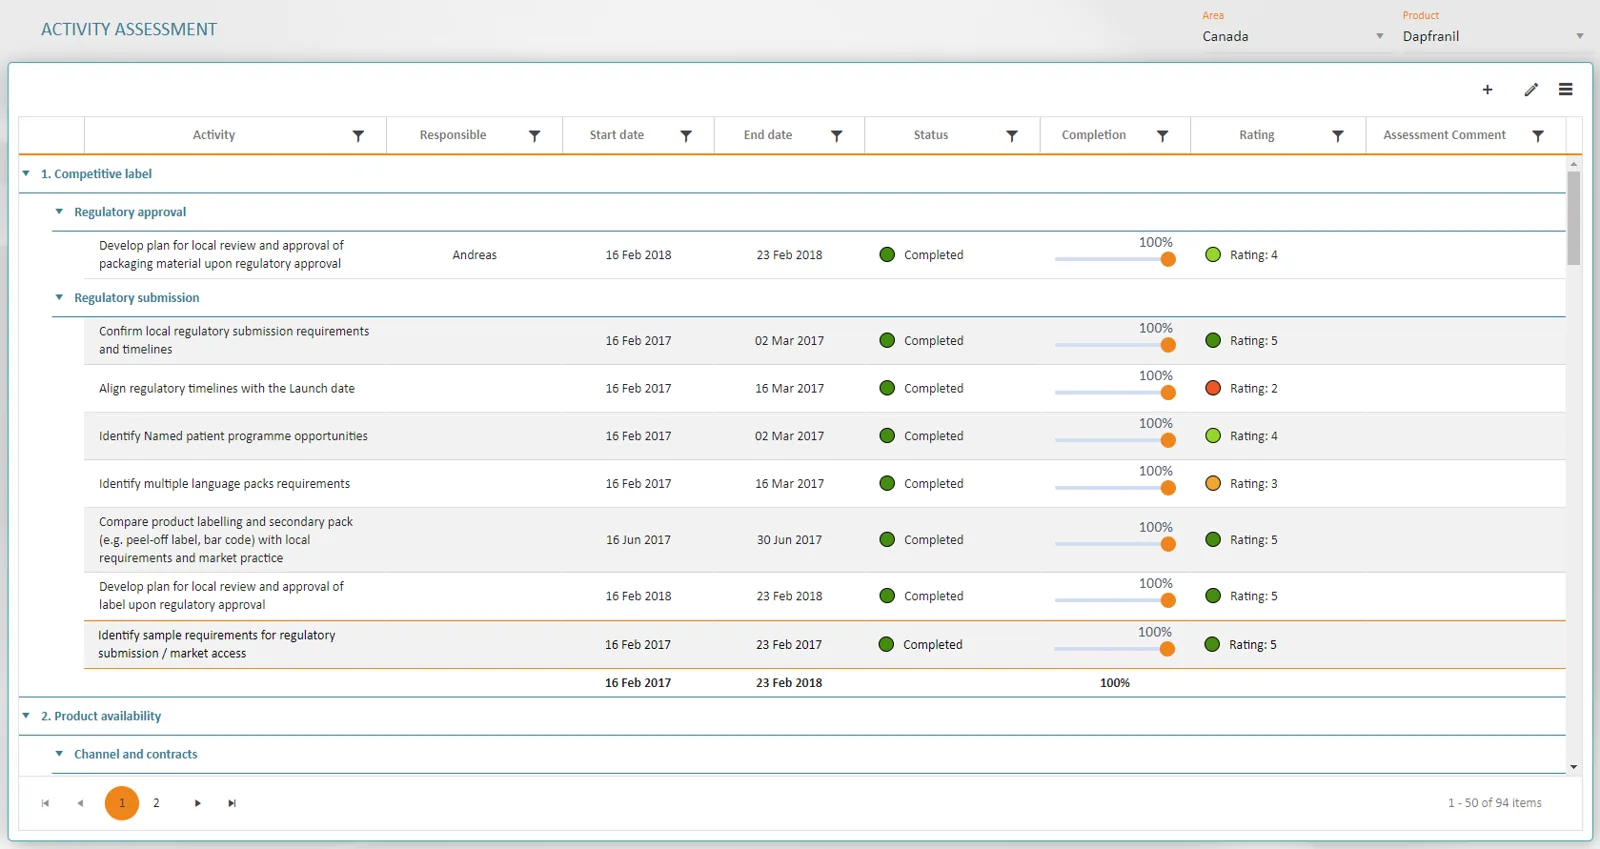This screenshot has height=849, width=1600.
Task: Sort by Assessment Comment column header
Action: [1444, 135]
